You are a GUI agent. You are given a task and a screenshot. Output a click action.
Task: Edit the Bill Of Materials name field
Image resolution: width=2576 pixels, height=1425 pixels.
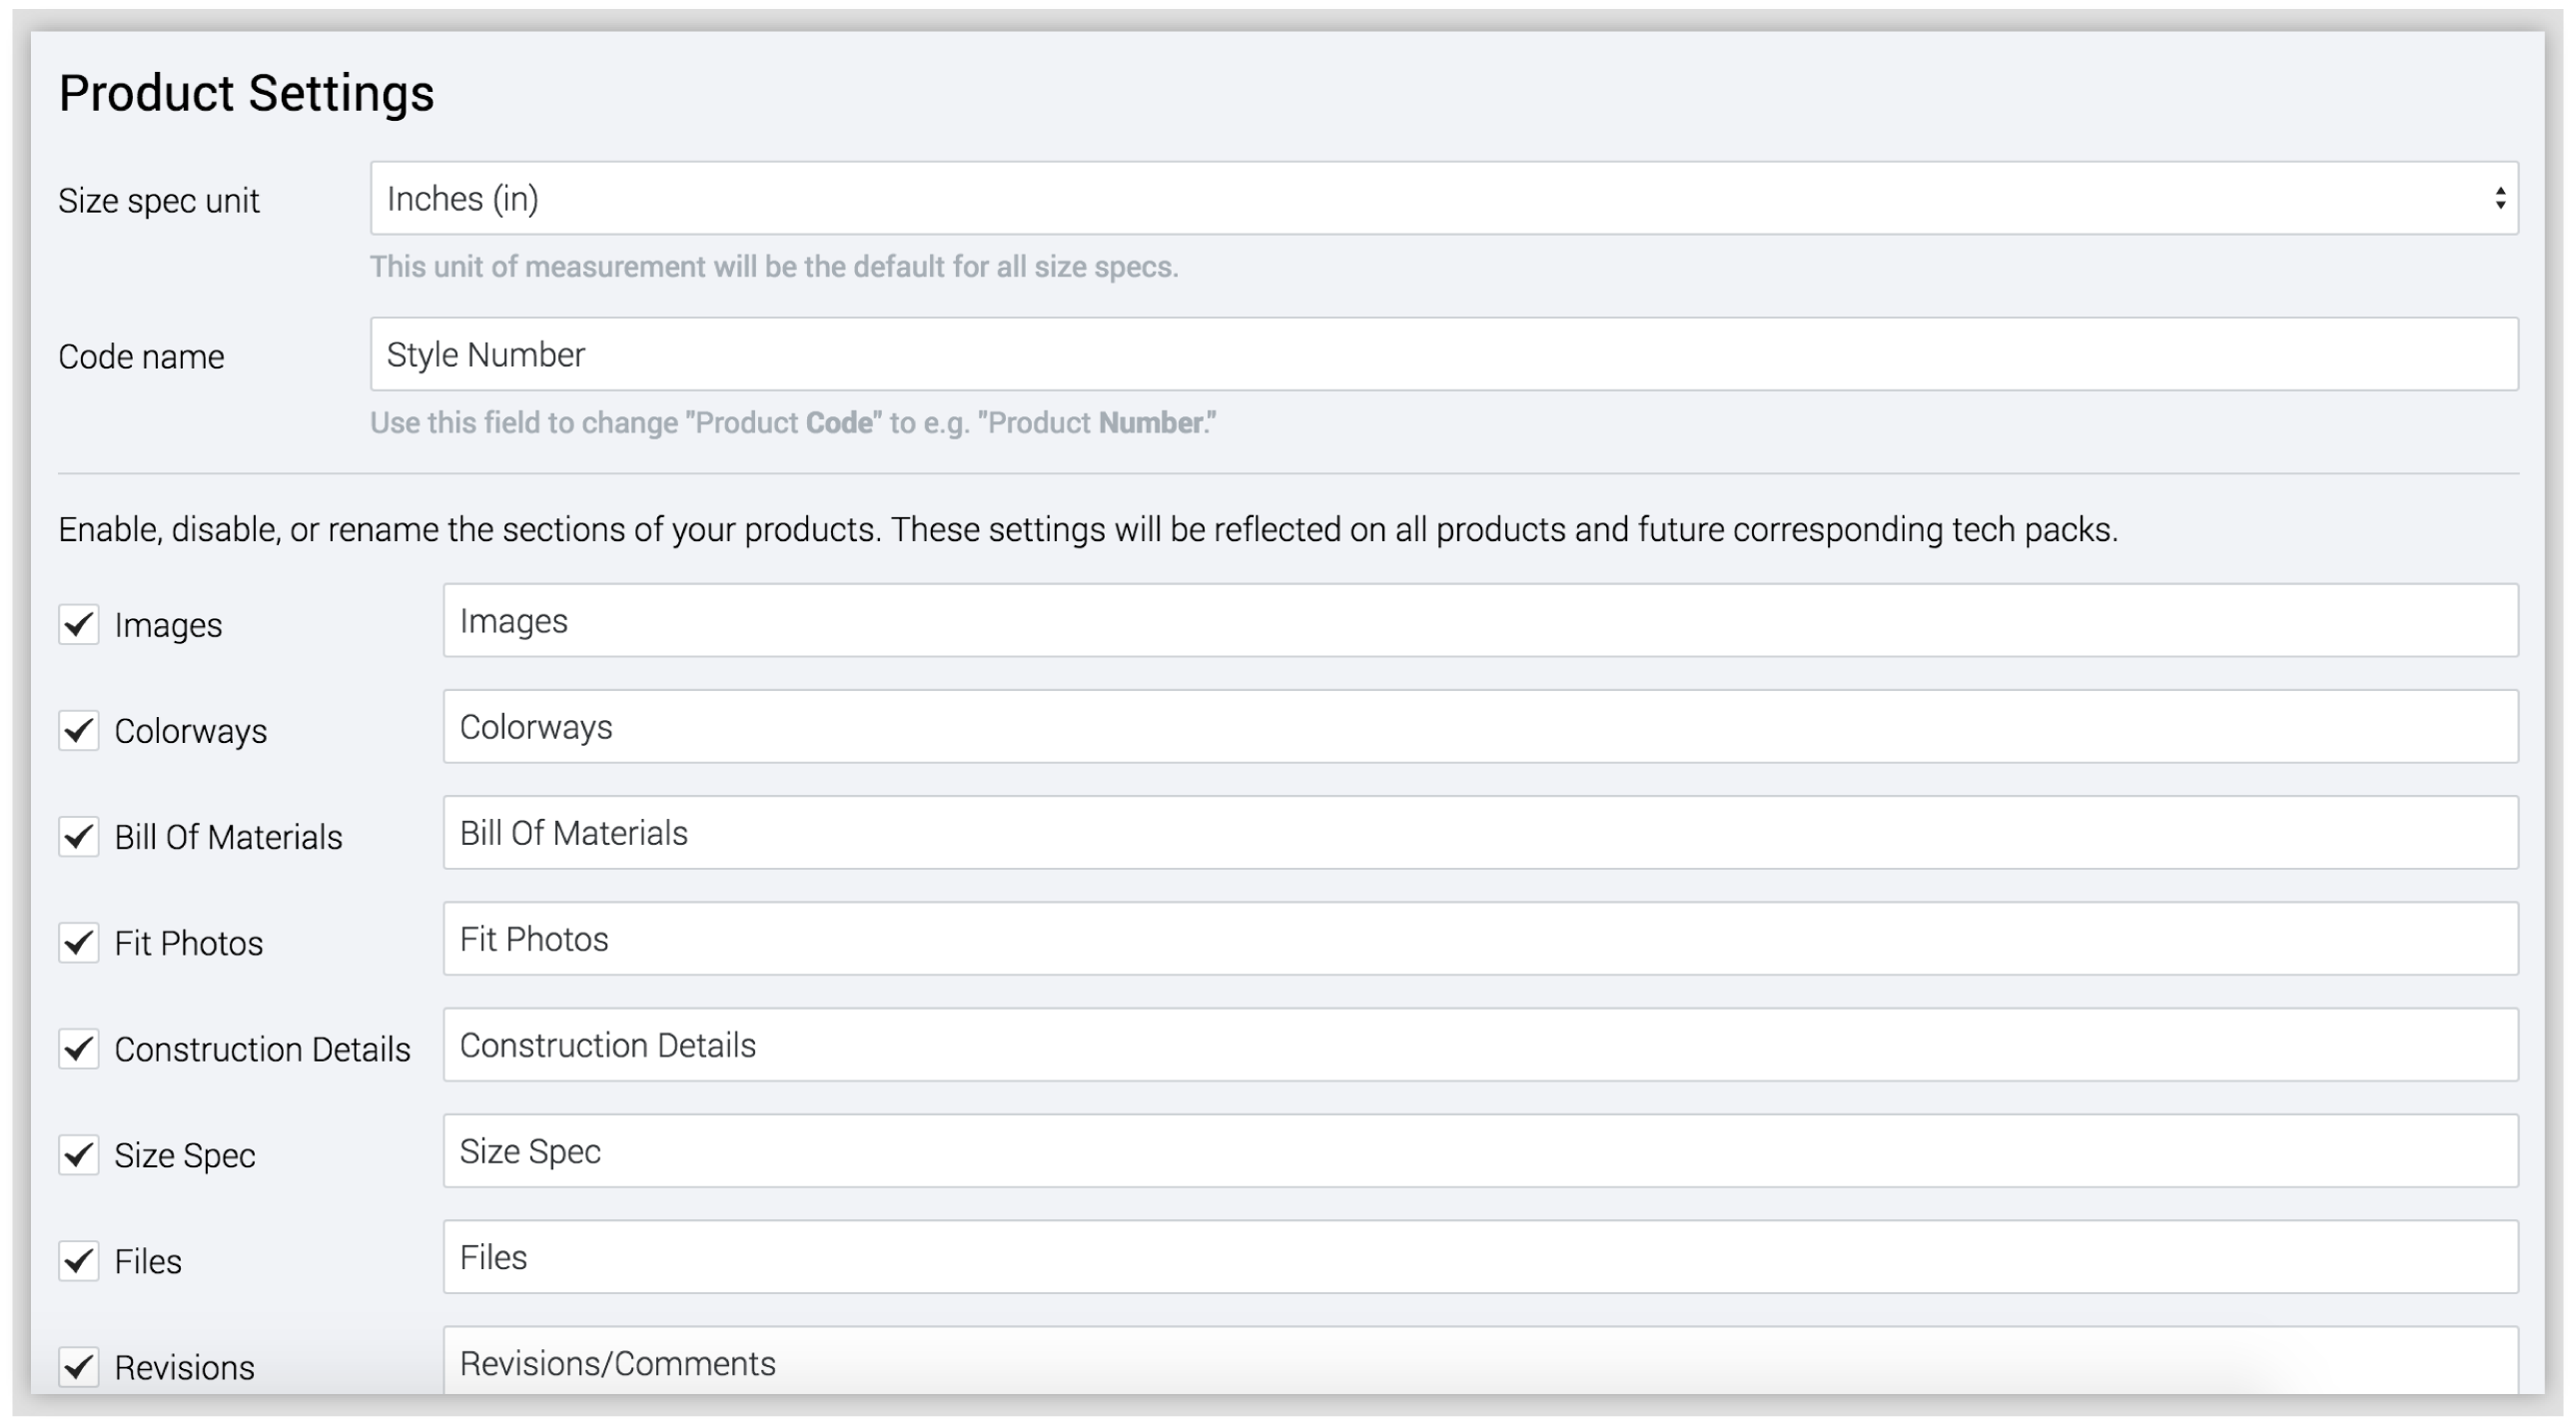[1480, 833]
